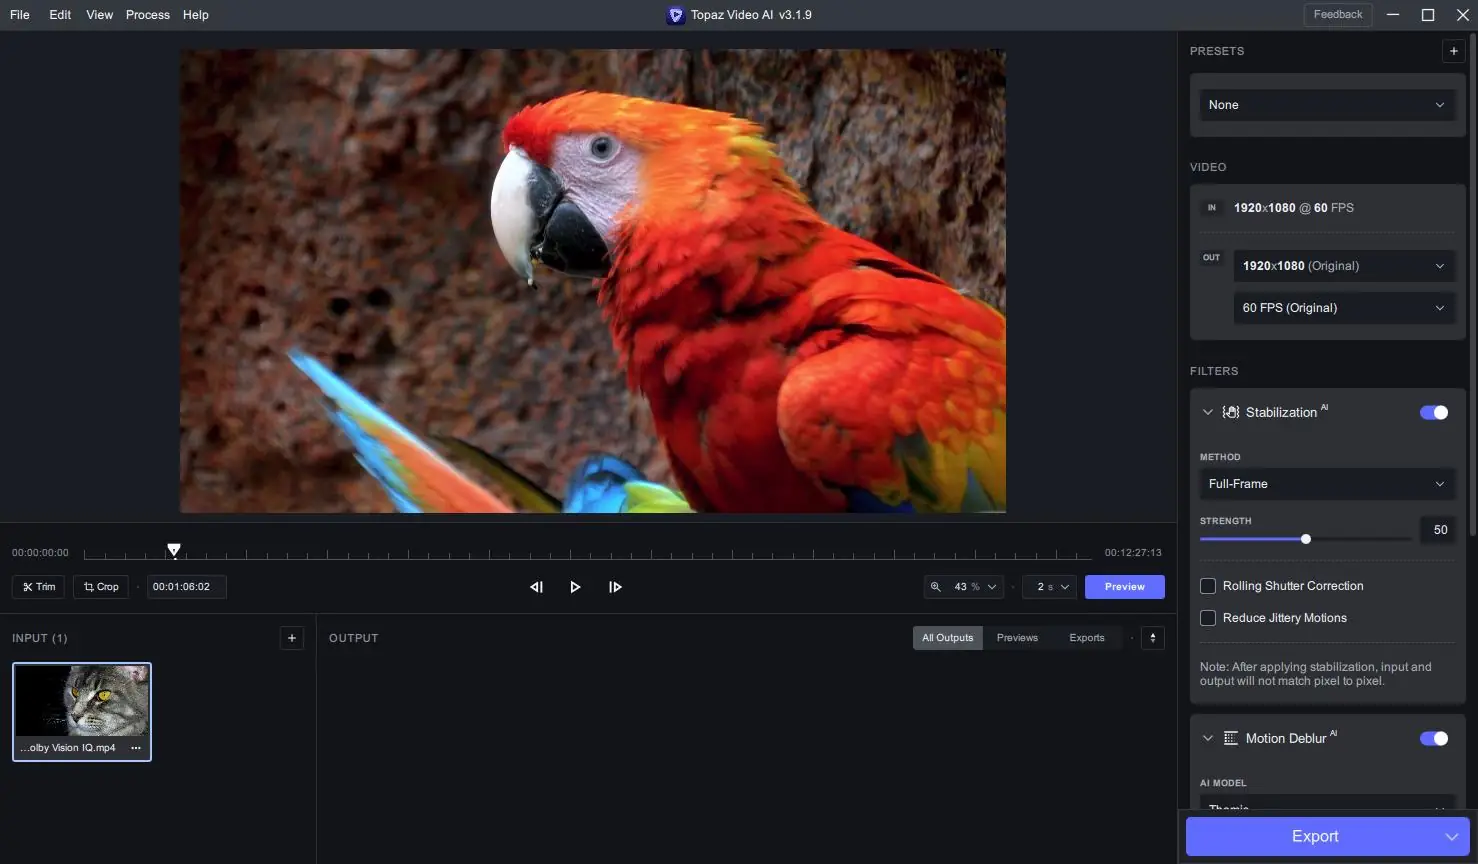This screenshot has height=864, width=1478.
Task: Add a new preset with plus icon
Action: tap(1454, 51)
